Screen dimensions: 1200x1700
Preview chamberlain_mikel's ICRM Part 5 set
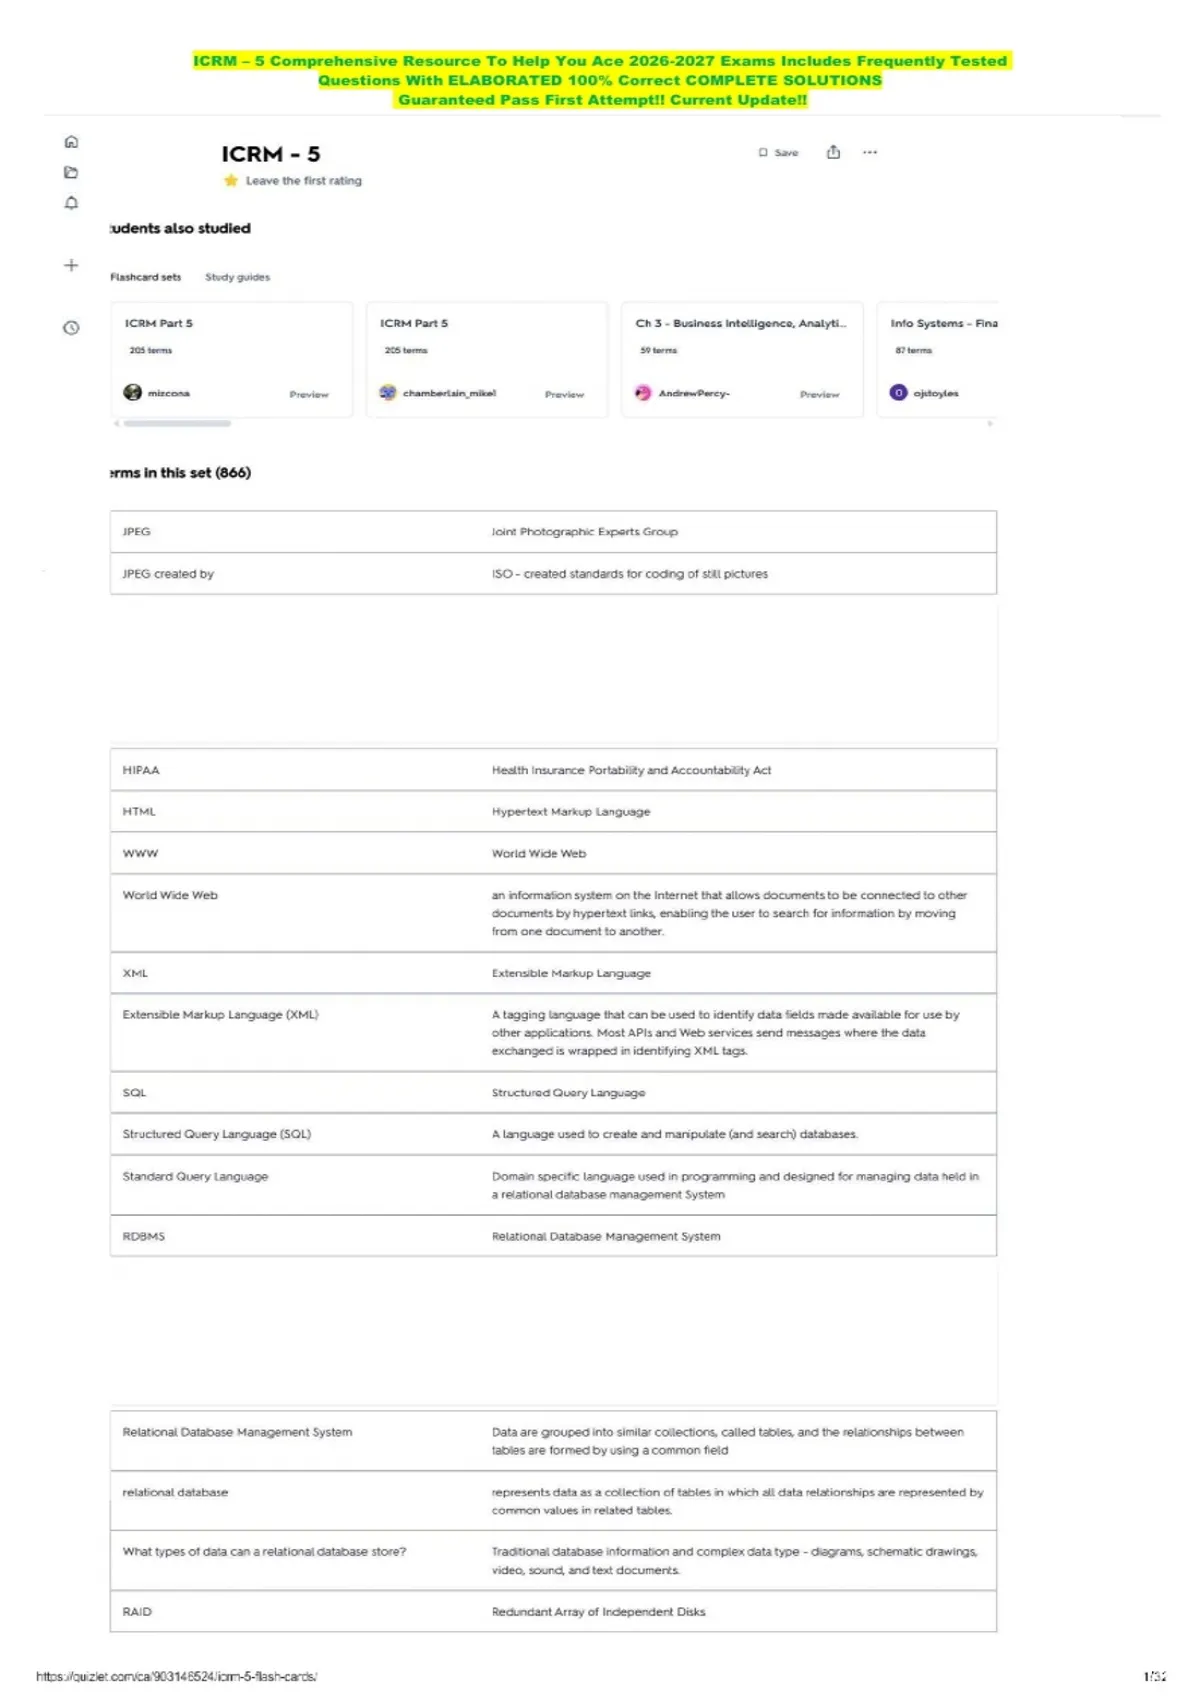(x=564, y=394)
